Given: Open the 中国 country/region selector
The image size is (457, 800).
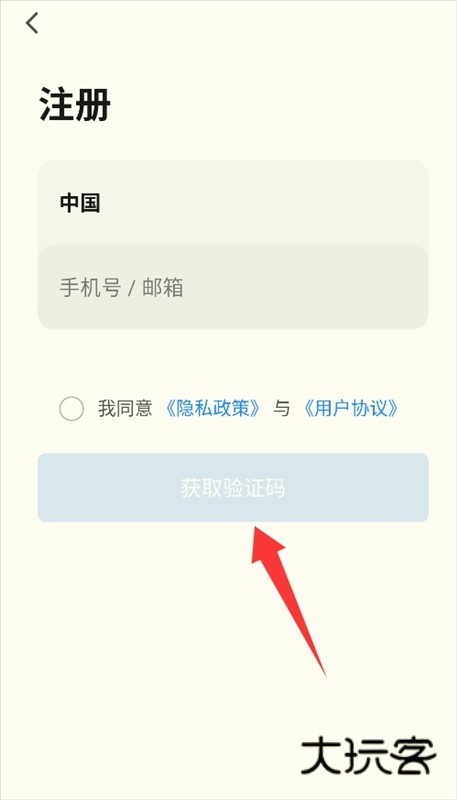Looking at the screenshot, I should click(x=233, y=203).
